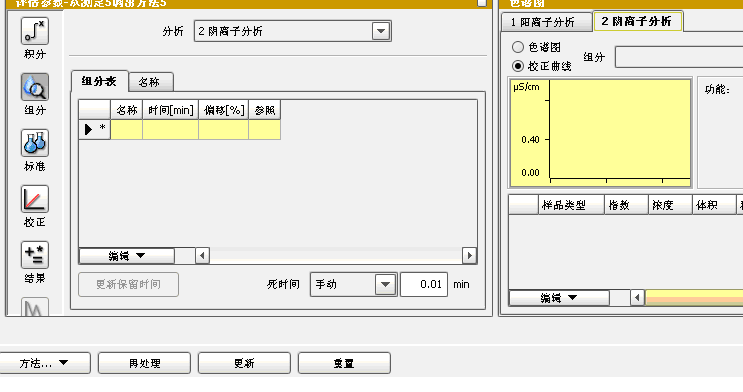Switch to the 2 阴离子分析 tab
The width and height of the screenshot is (743, 392).
637,21
